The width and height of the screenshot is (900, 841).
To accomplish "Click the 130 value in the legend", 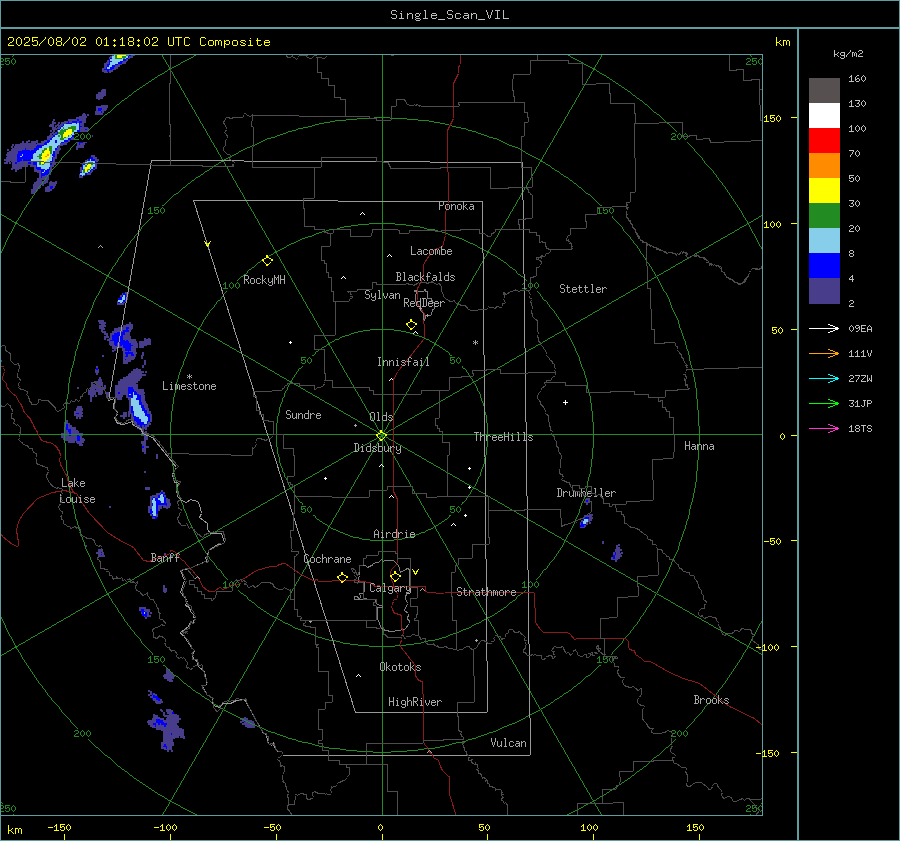I will coord(857,104).
